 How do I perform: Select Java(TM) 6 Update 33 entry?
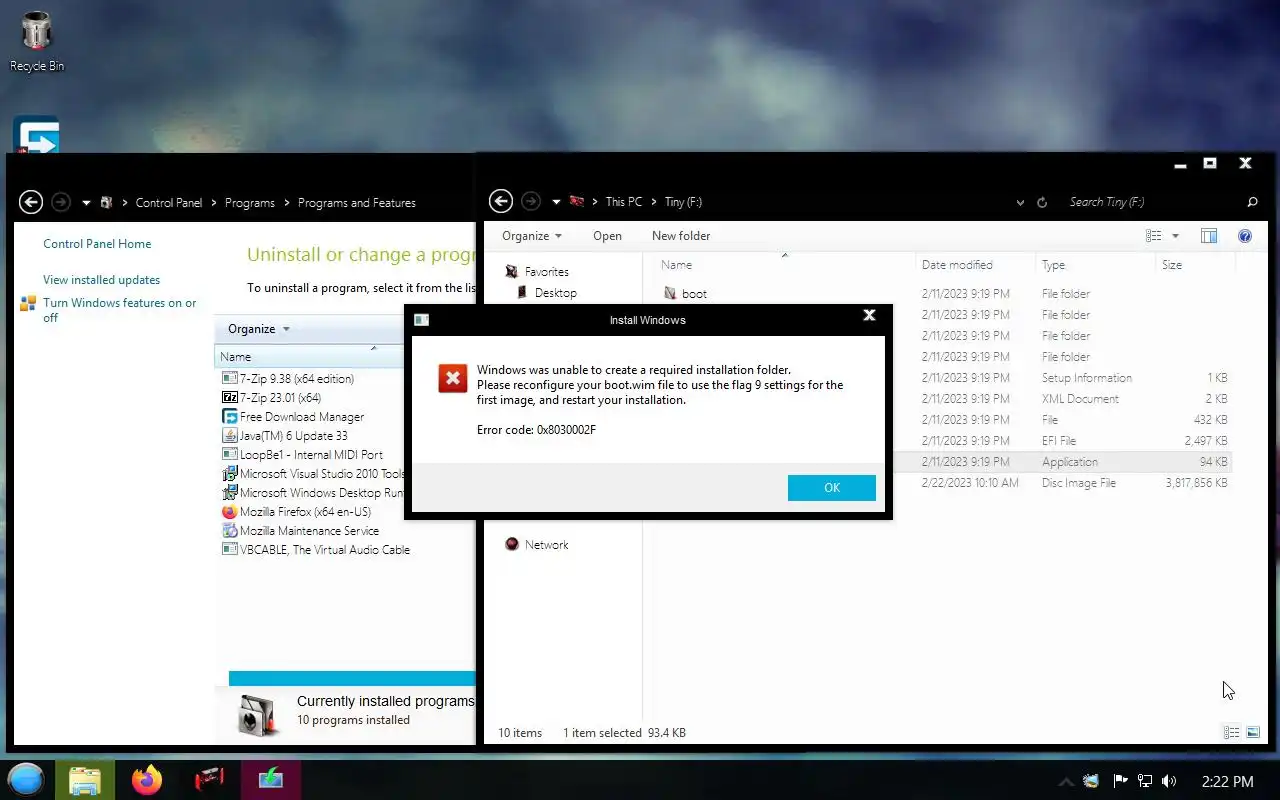pyautogui.click(x=294, y=436)
